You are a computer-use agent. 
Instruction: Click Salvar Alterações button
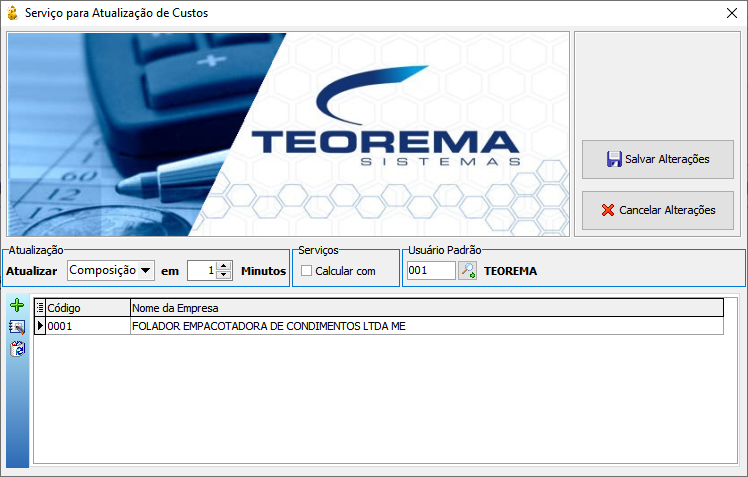[657, 159]
